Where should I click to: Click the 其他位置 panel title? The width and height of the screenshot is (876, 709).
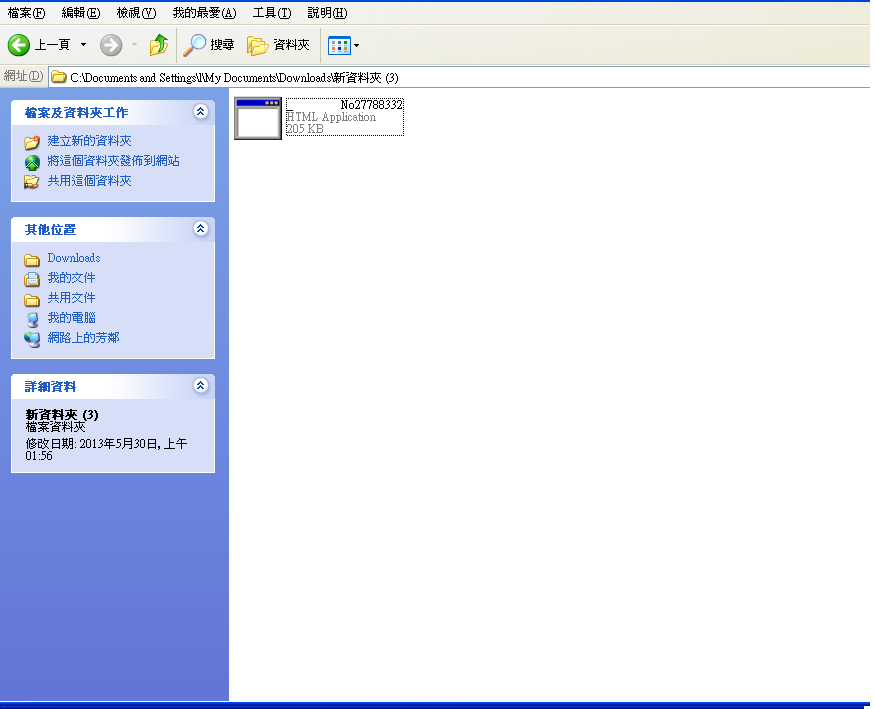[x=50, y=230]
